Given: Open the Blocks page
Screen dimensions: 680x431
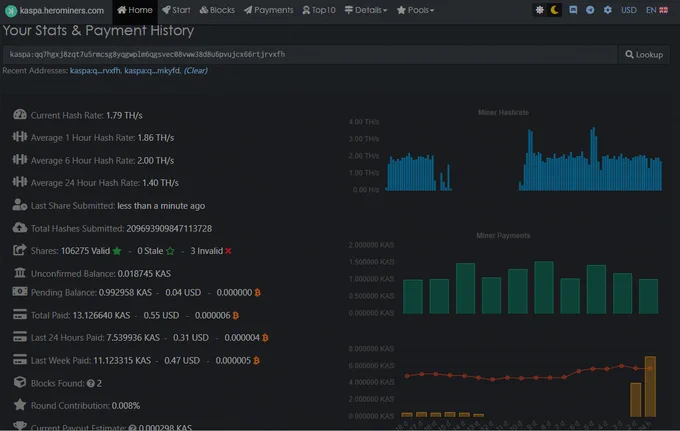Looking at the screenshot, I should coord(217,10).
